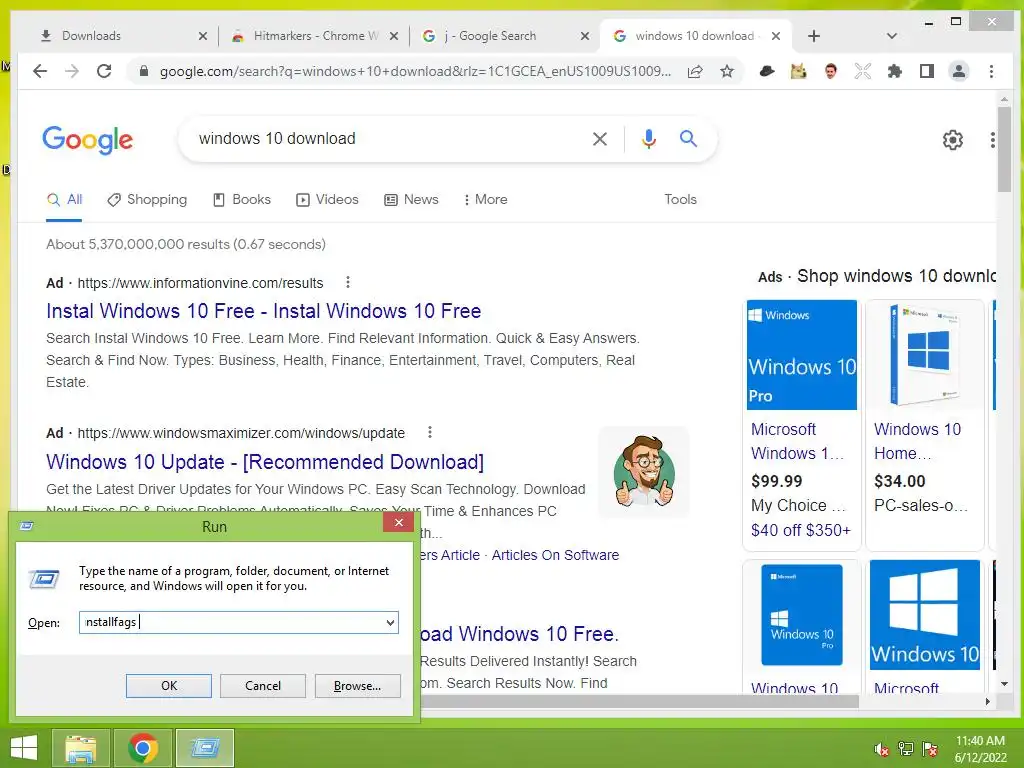The width and height of the screenshot is (1024, 768).
Task: Close the Downloads tab
Action: 202,36
